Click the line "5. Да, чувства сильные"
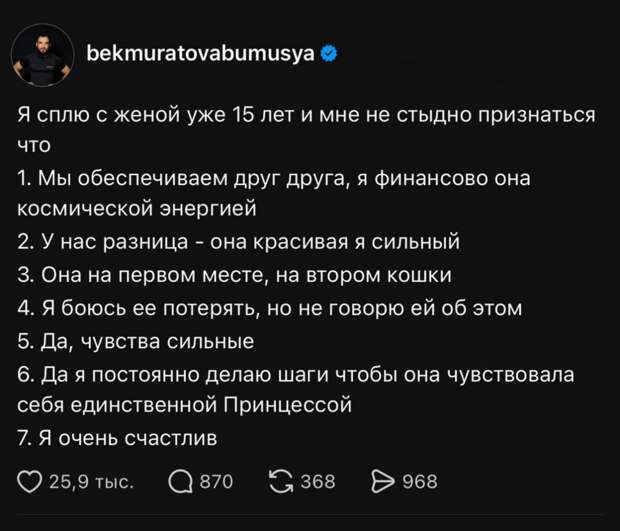620x531 pixels. [135, 341]
